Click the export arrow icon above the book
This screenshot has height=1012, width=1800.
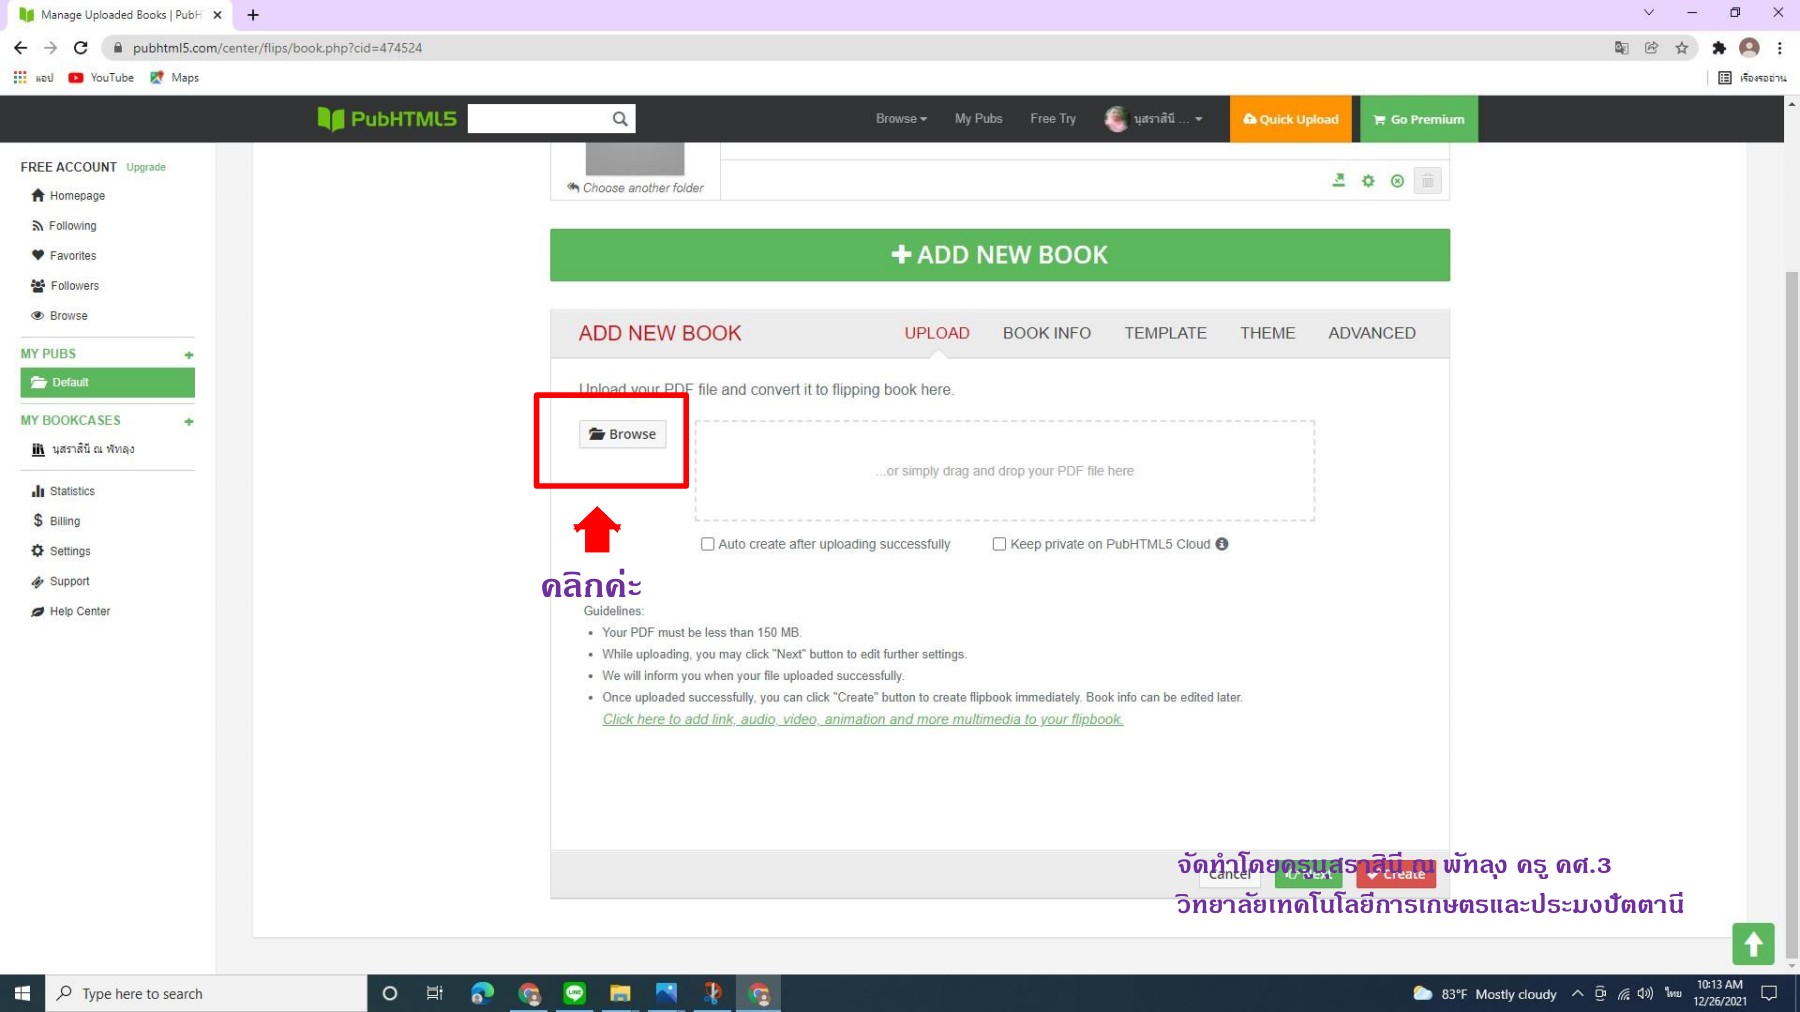(1338, 181)
